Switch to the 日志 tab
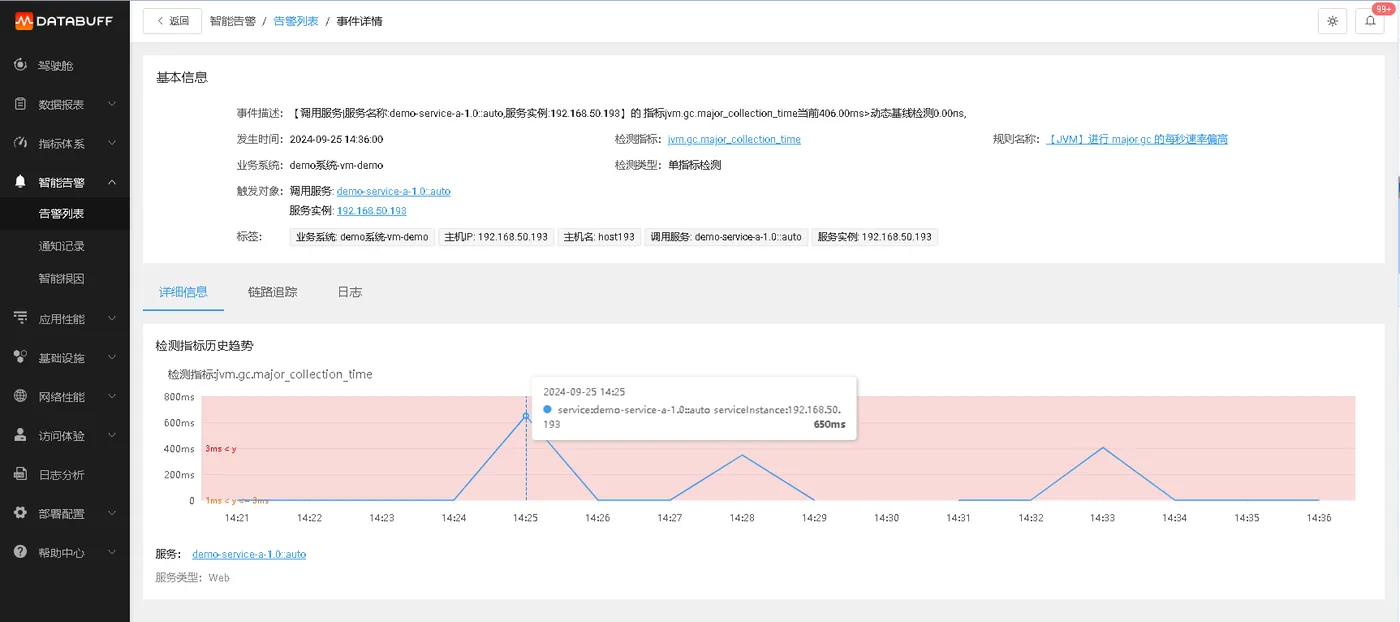This screenshot has width=1400, height=622. coord(350,292)
